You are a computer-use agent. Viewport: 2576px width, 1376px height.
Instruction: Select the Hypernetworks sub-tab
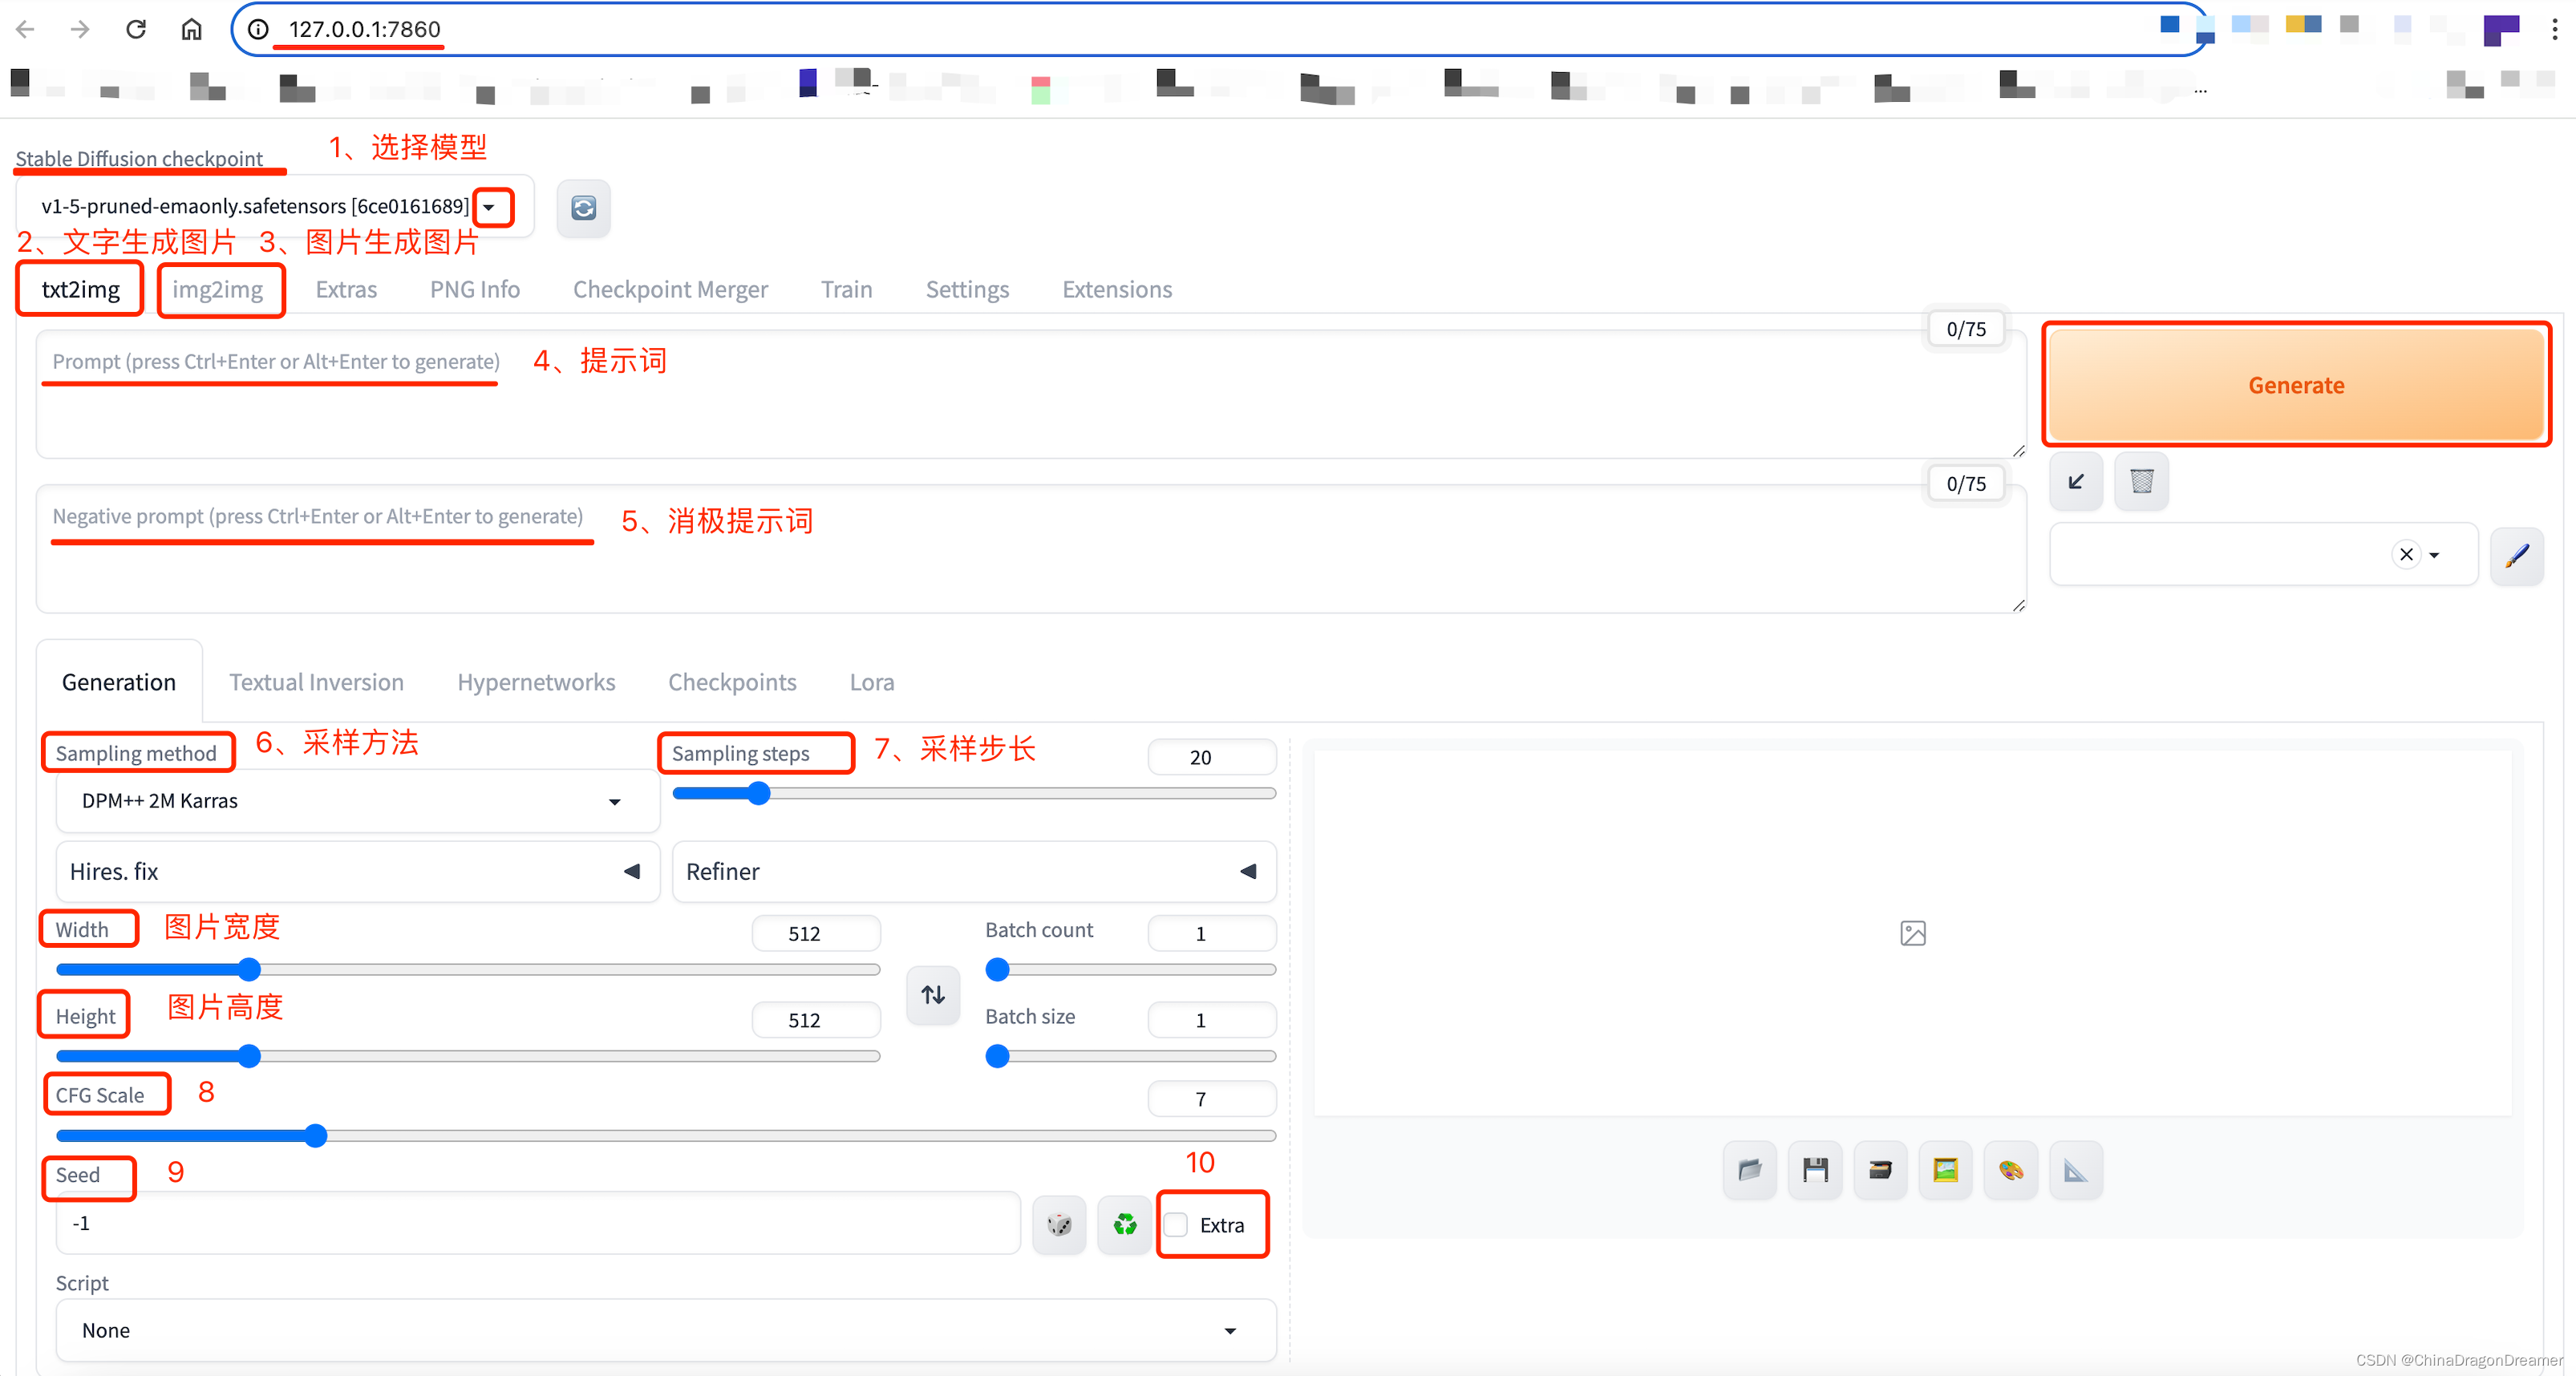click(536, 682)
